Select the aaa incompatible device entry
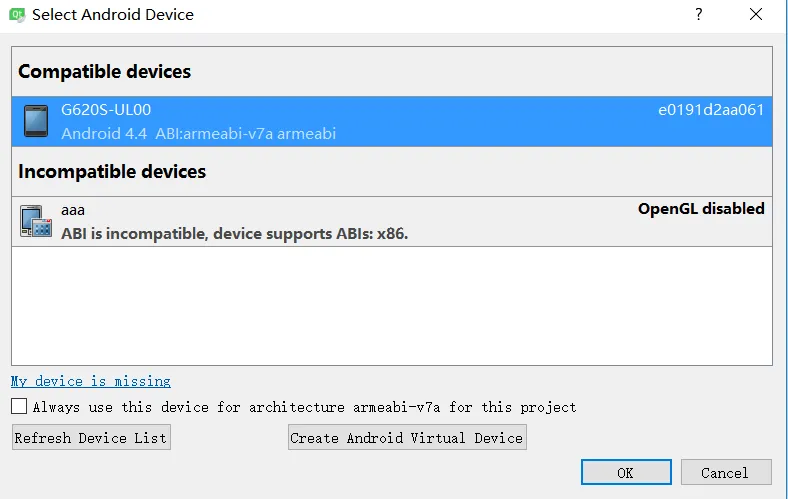 (x=392, y=222)
